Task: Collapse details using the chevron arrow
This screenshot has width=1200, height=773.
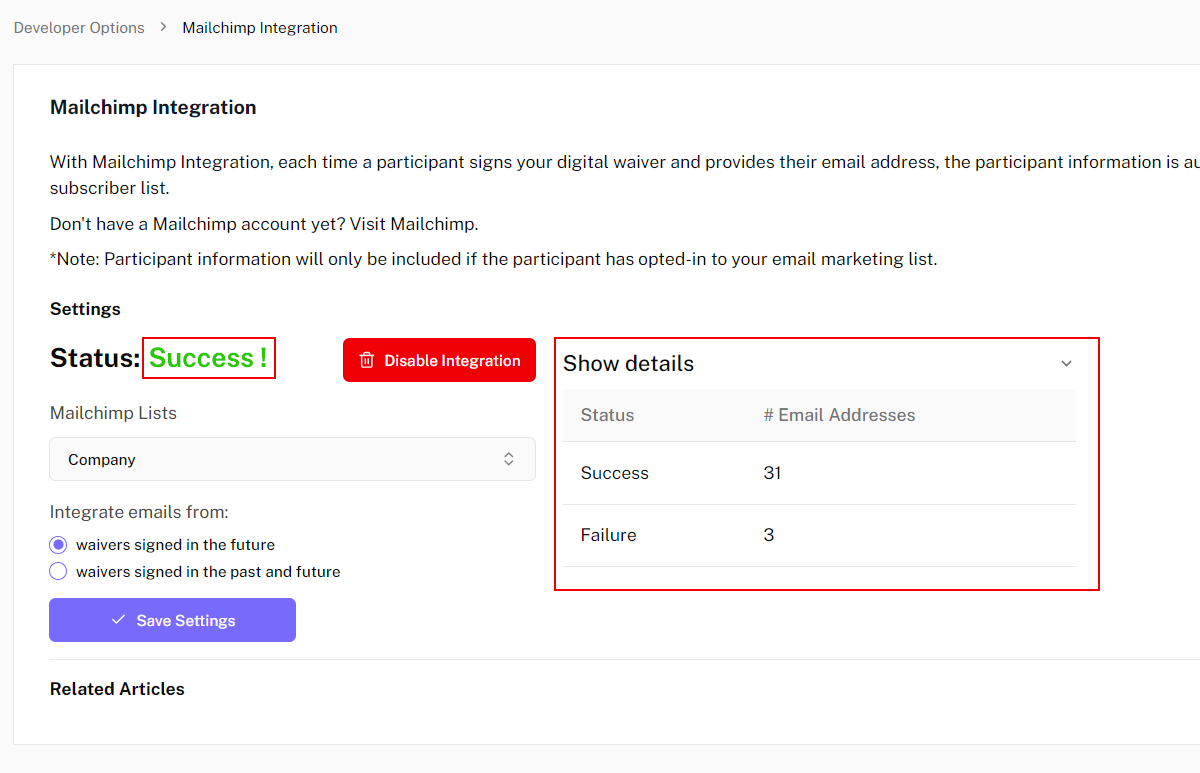Action: tap(1066, 363)
